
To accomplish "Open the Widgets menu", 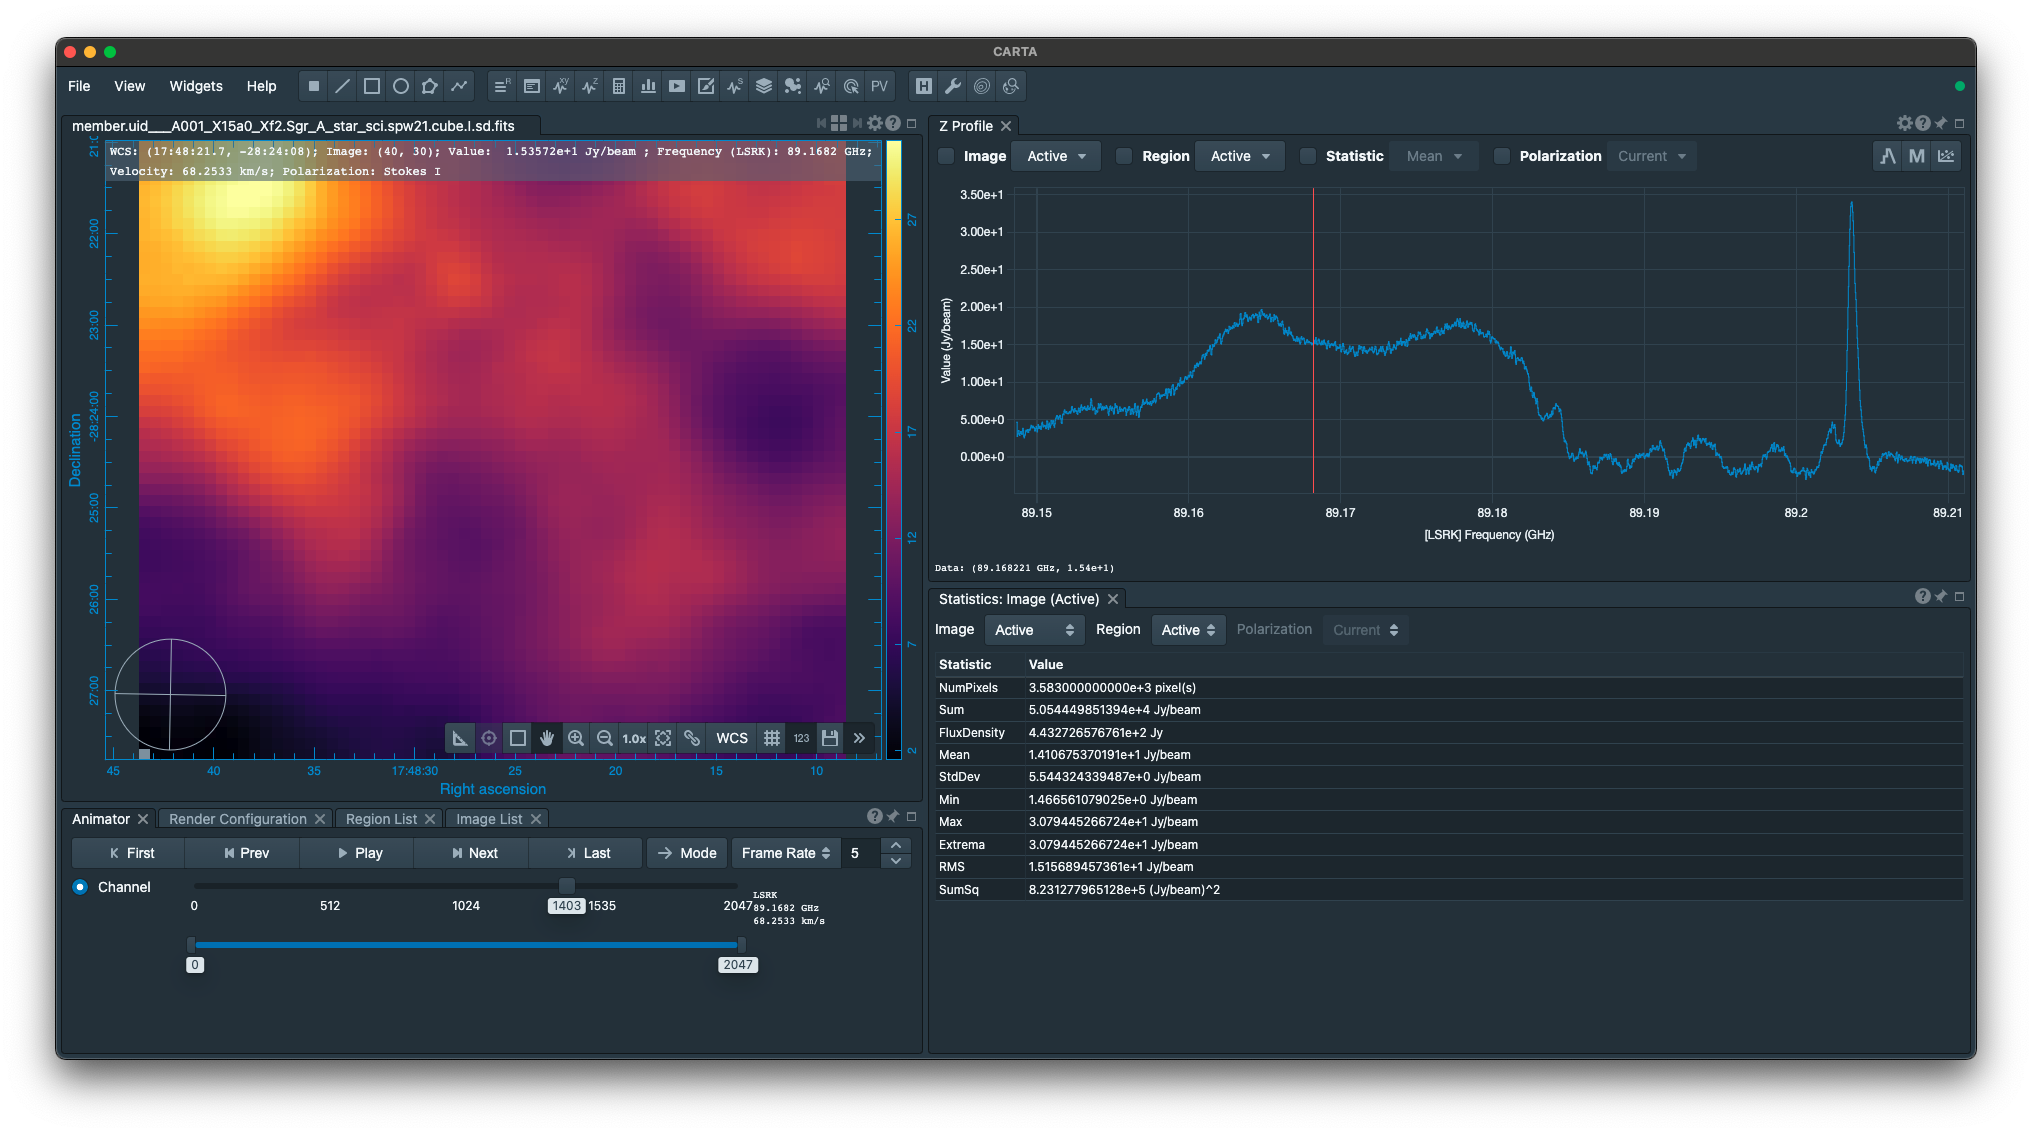I will point(196,86).
